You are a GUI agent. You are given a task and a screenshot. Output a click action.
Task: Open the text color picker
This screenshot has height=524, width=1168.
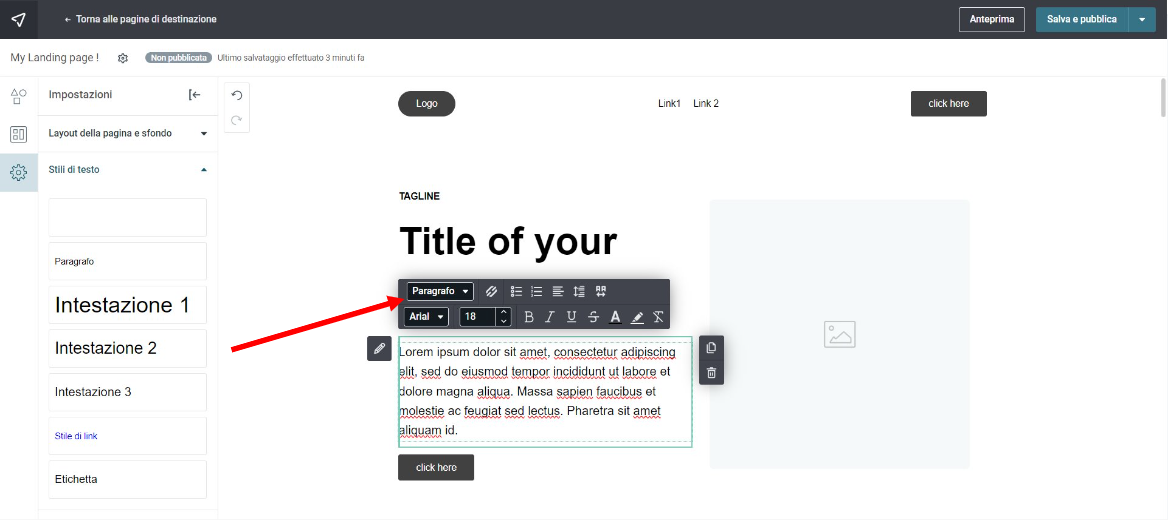tap(615, 317)
